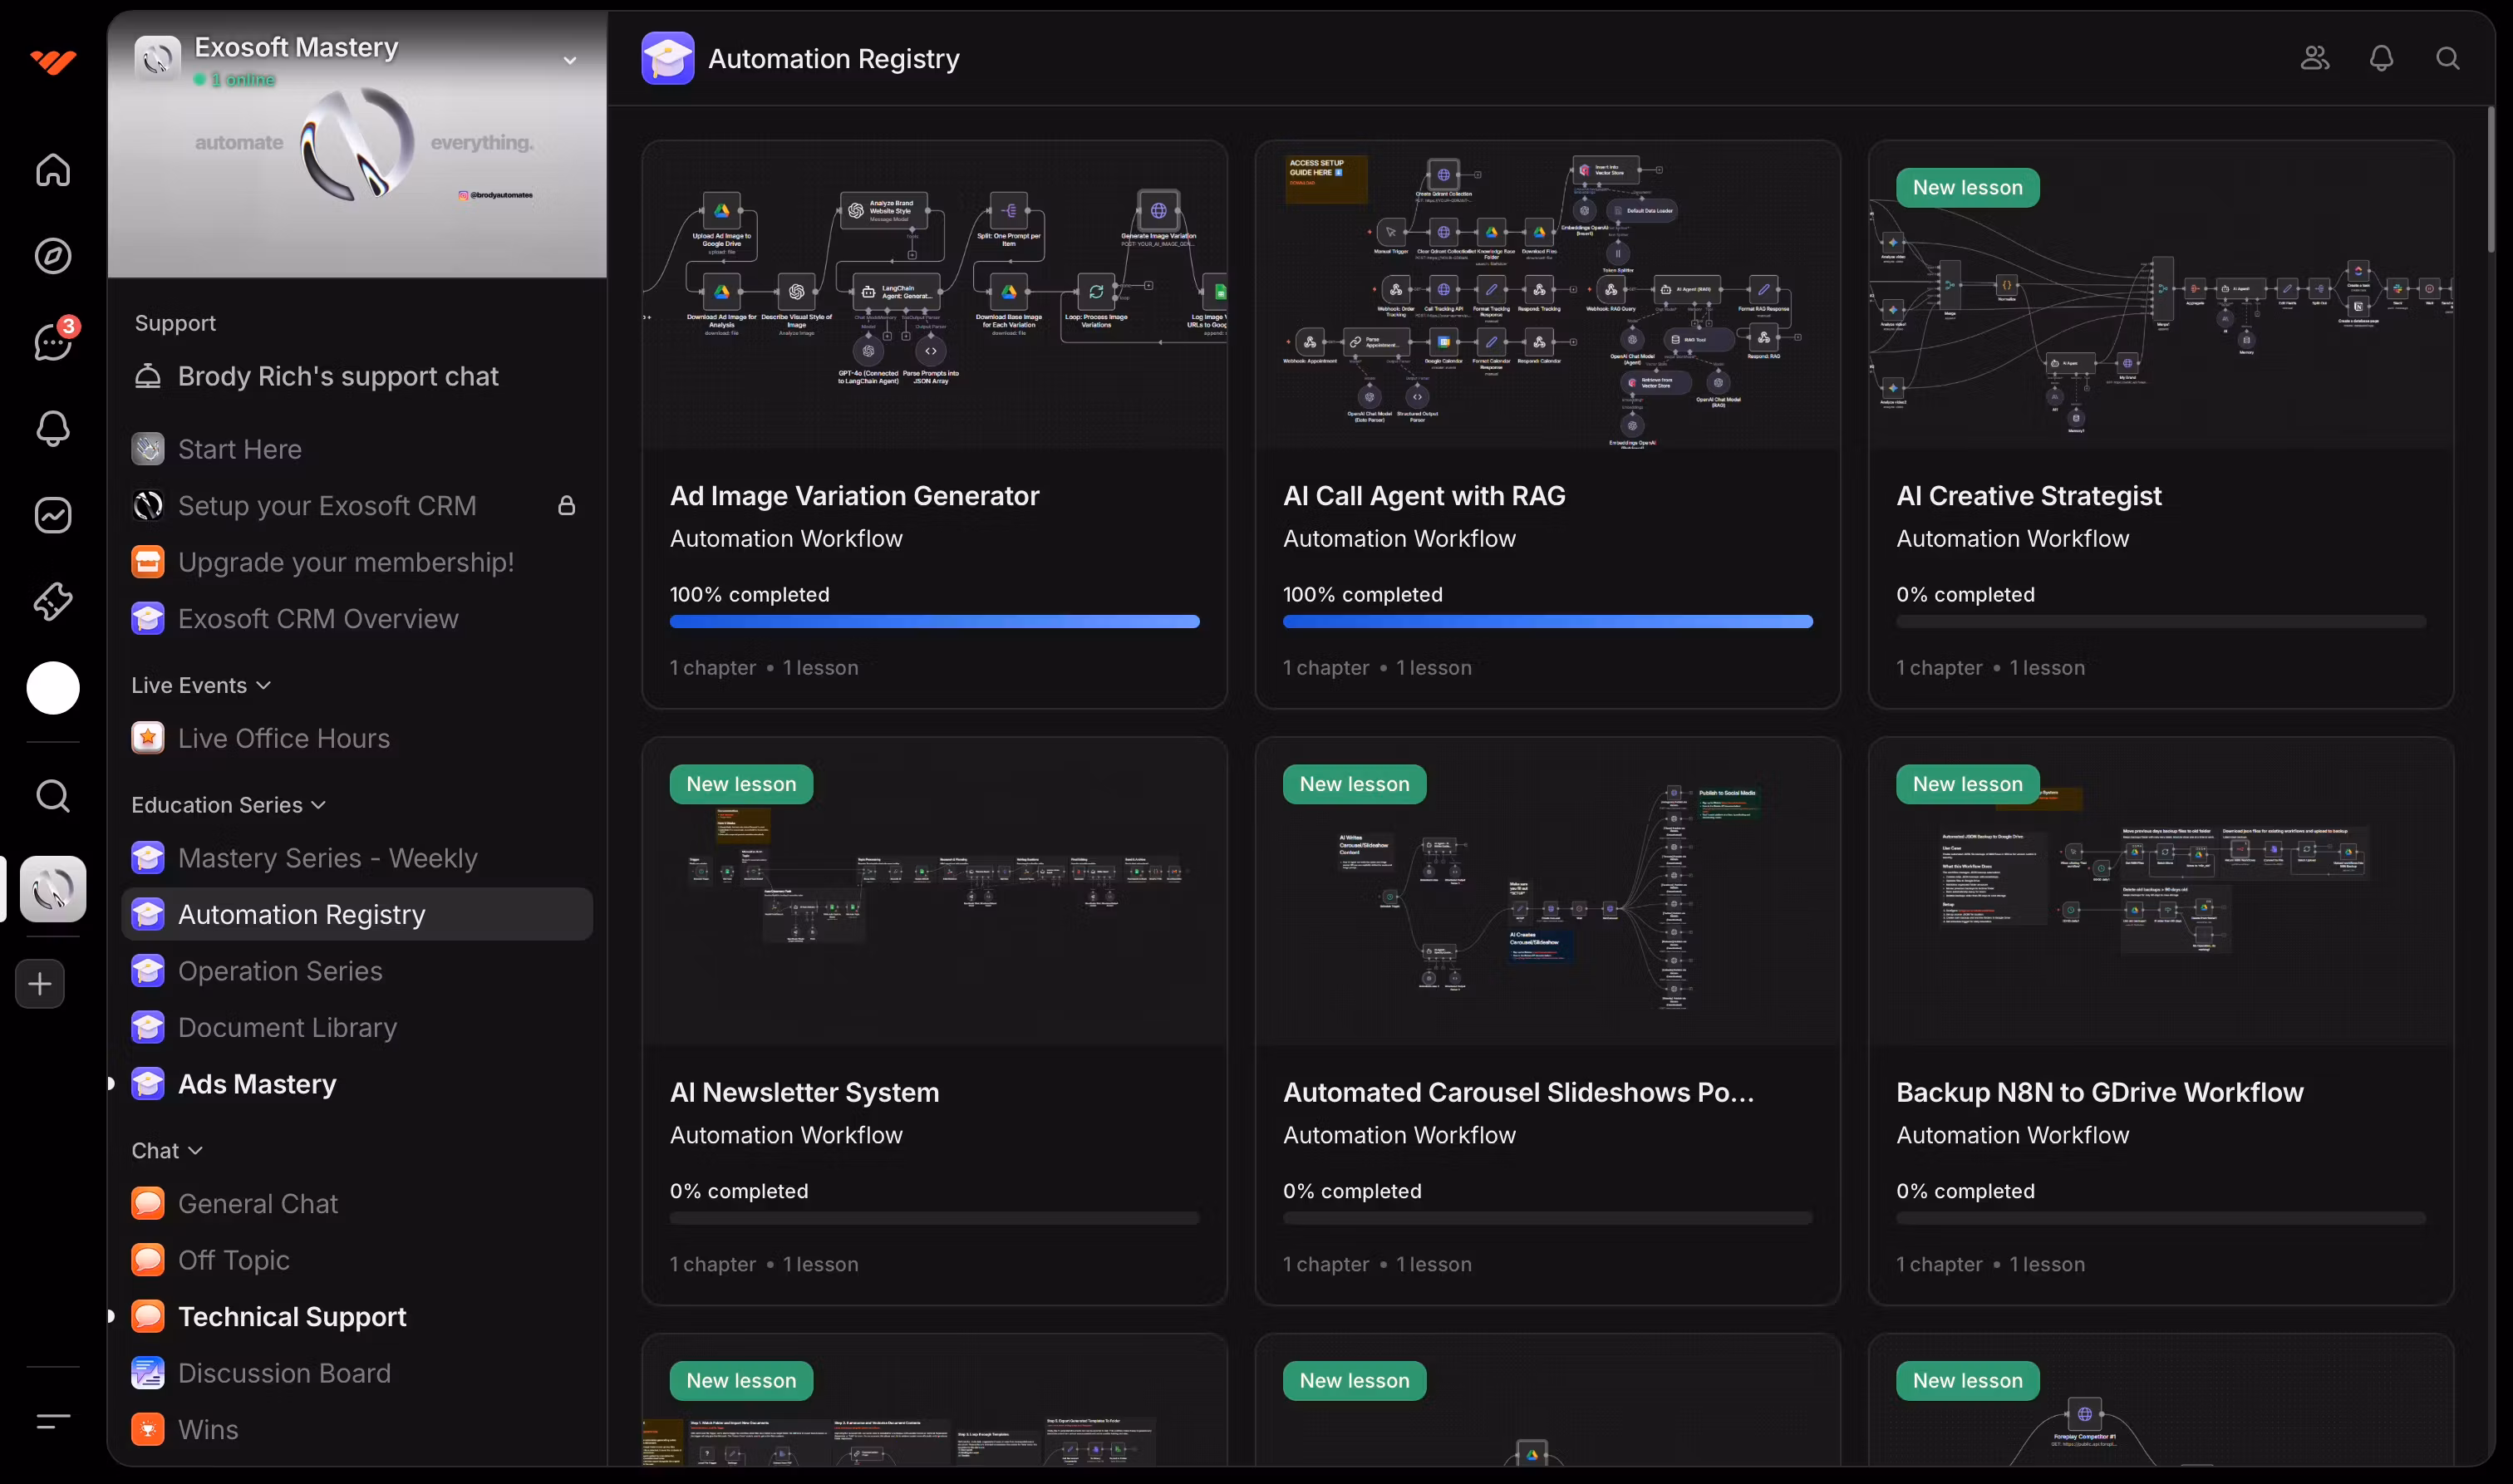Click the members icon in top header
2513x1484 pixels.
click(x=2314, y=59)
